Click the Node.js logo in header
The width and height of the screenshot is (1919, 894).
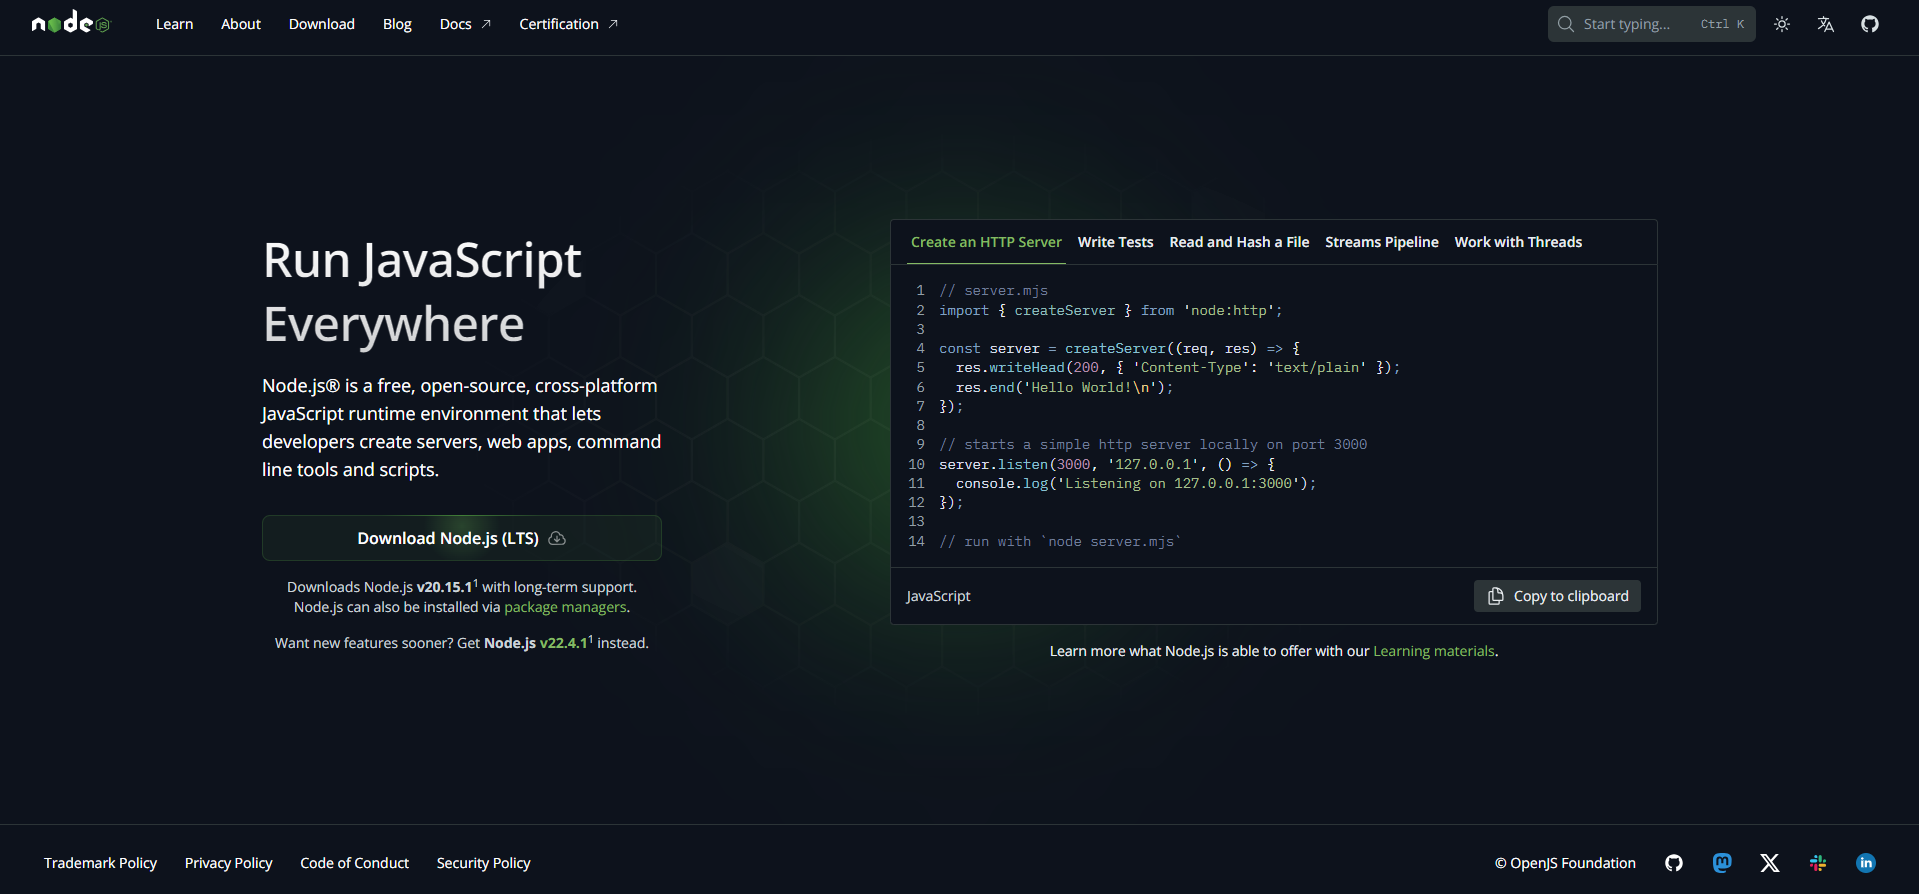click(71, 23)
